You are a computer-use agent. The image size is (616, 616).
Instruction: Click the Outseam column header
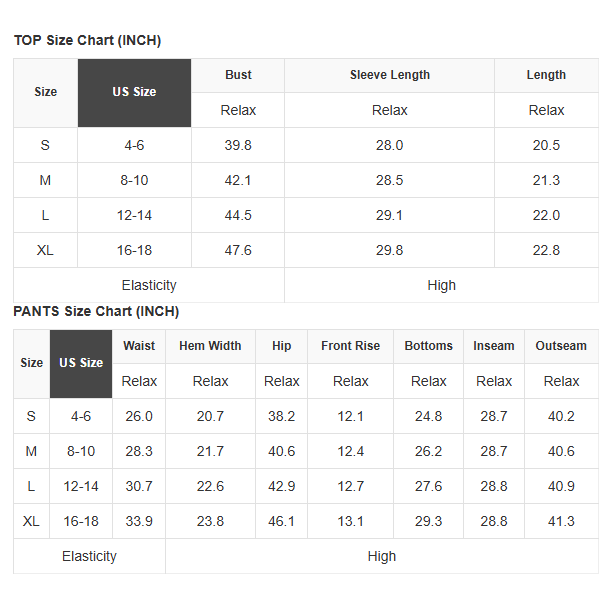561,346
